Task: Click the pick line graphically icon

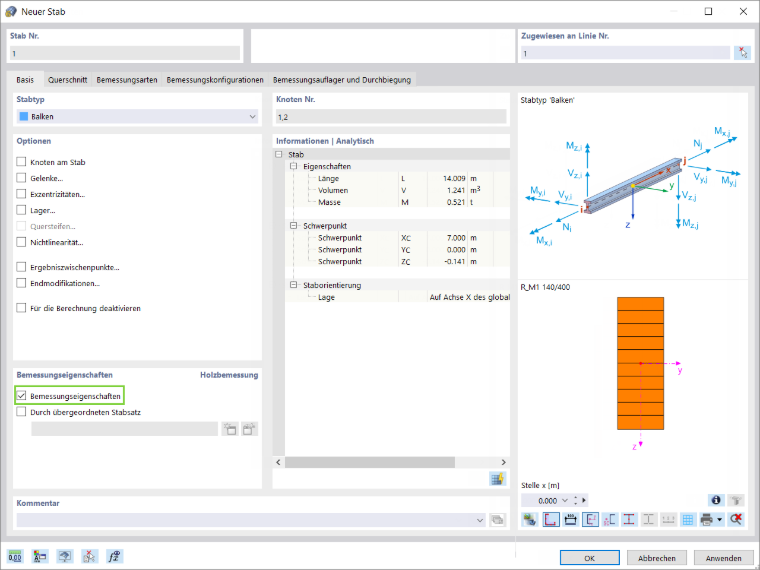Action: pos(742,52)
